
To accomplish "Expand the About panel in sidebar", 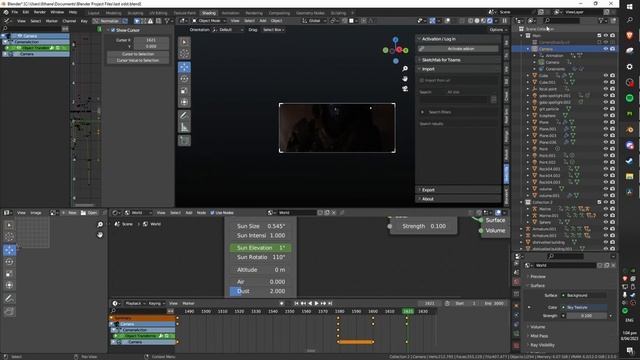I will [458, 199].
